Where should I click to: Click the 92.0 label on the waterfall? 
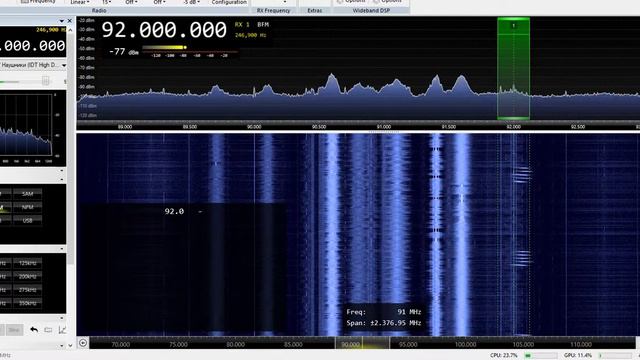174,211
